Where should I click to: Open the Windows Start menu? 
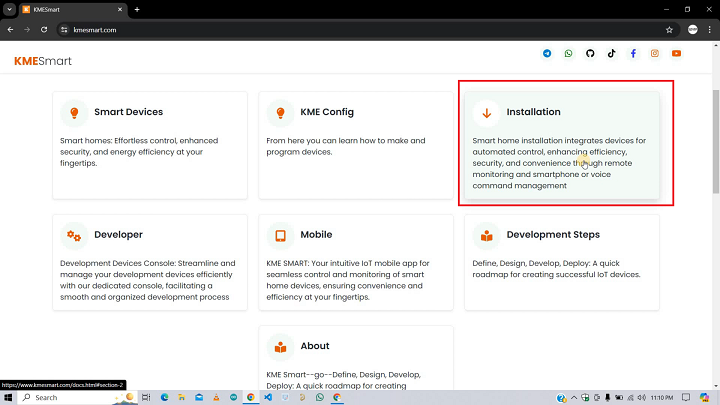coord(8,398)
